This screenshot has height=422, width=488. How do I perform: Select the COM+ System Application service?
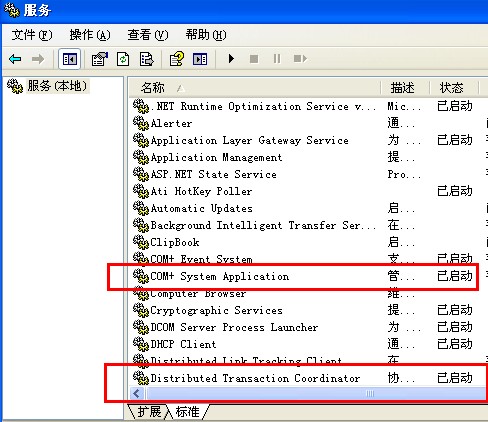click(219, 276)
